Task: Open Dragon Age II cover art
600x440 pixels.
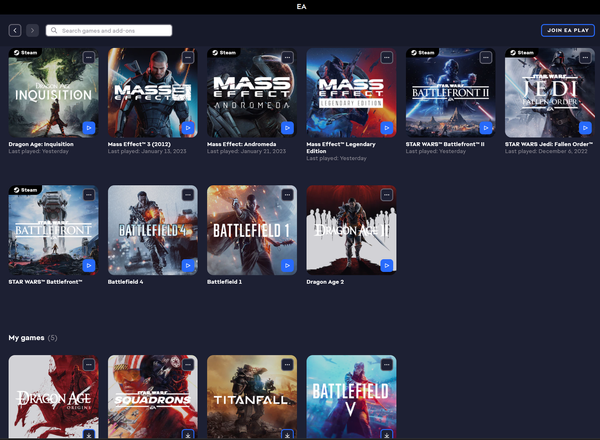Action: (351, 230)
